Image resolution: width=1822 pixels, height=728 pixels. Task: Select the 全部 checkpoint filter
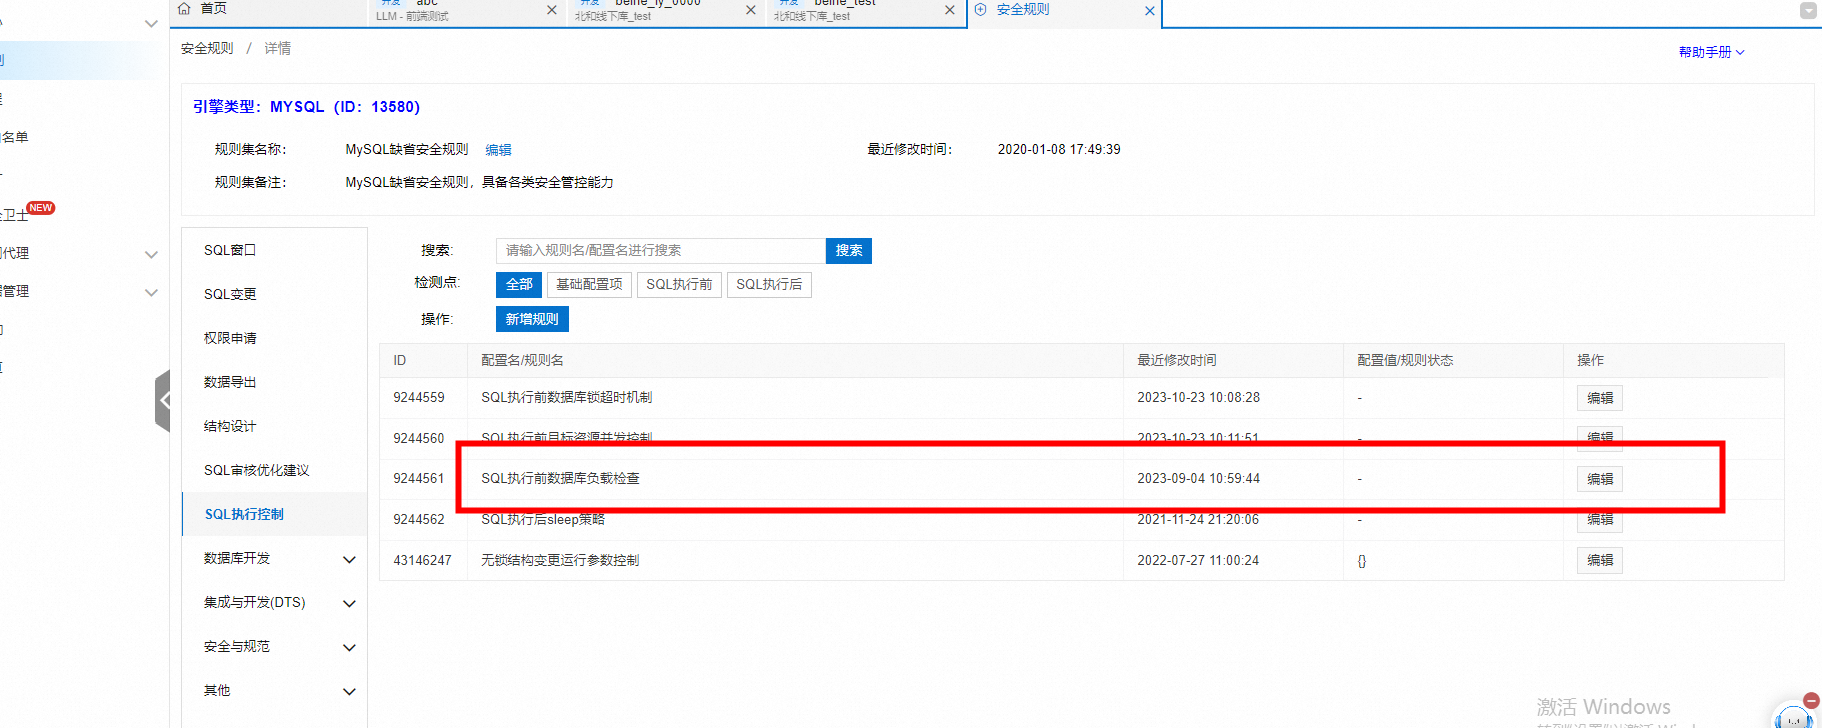[x=519, y=285]
